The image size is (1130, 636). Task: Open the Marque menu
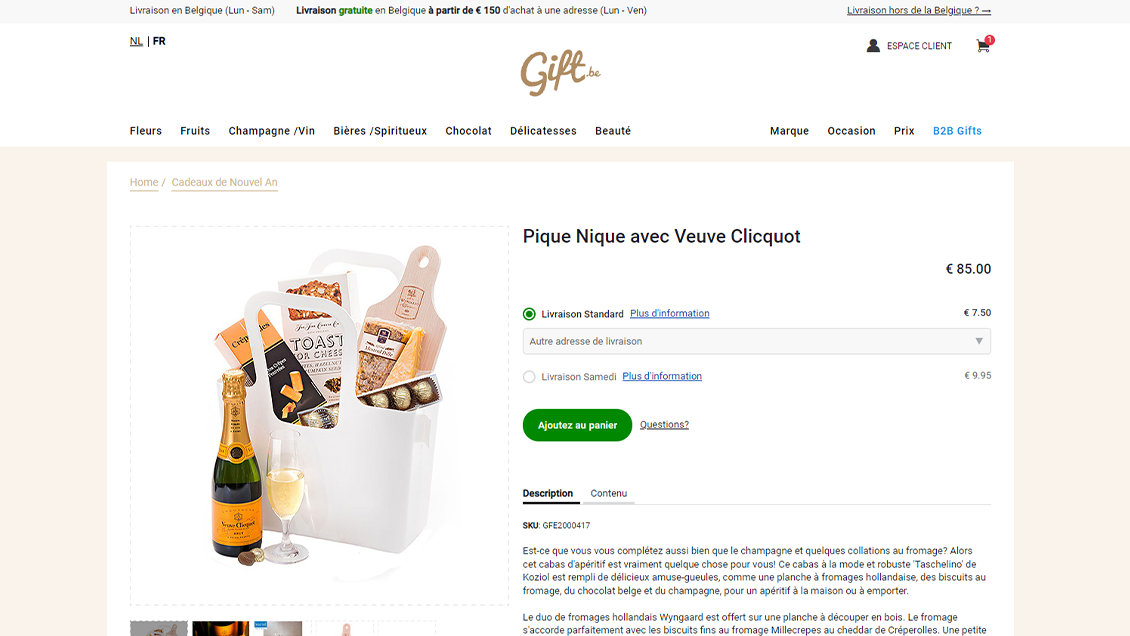pos(789,131)
